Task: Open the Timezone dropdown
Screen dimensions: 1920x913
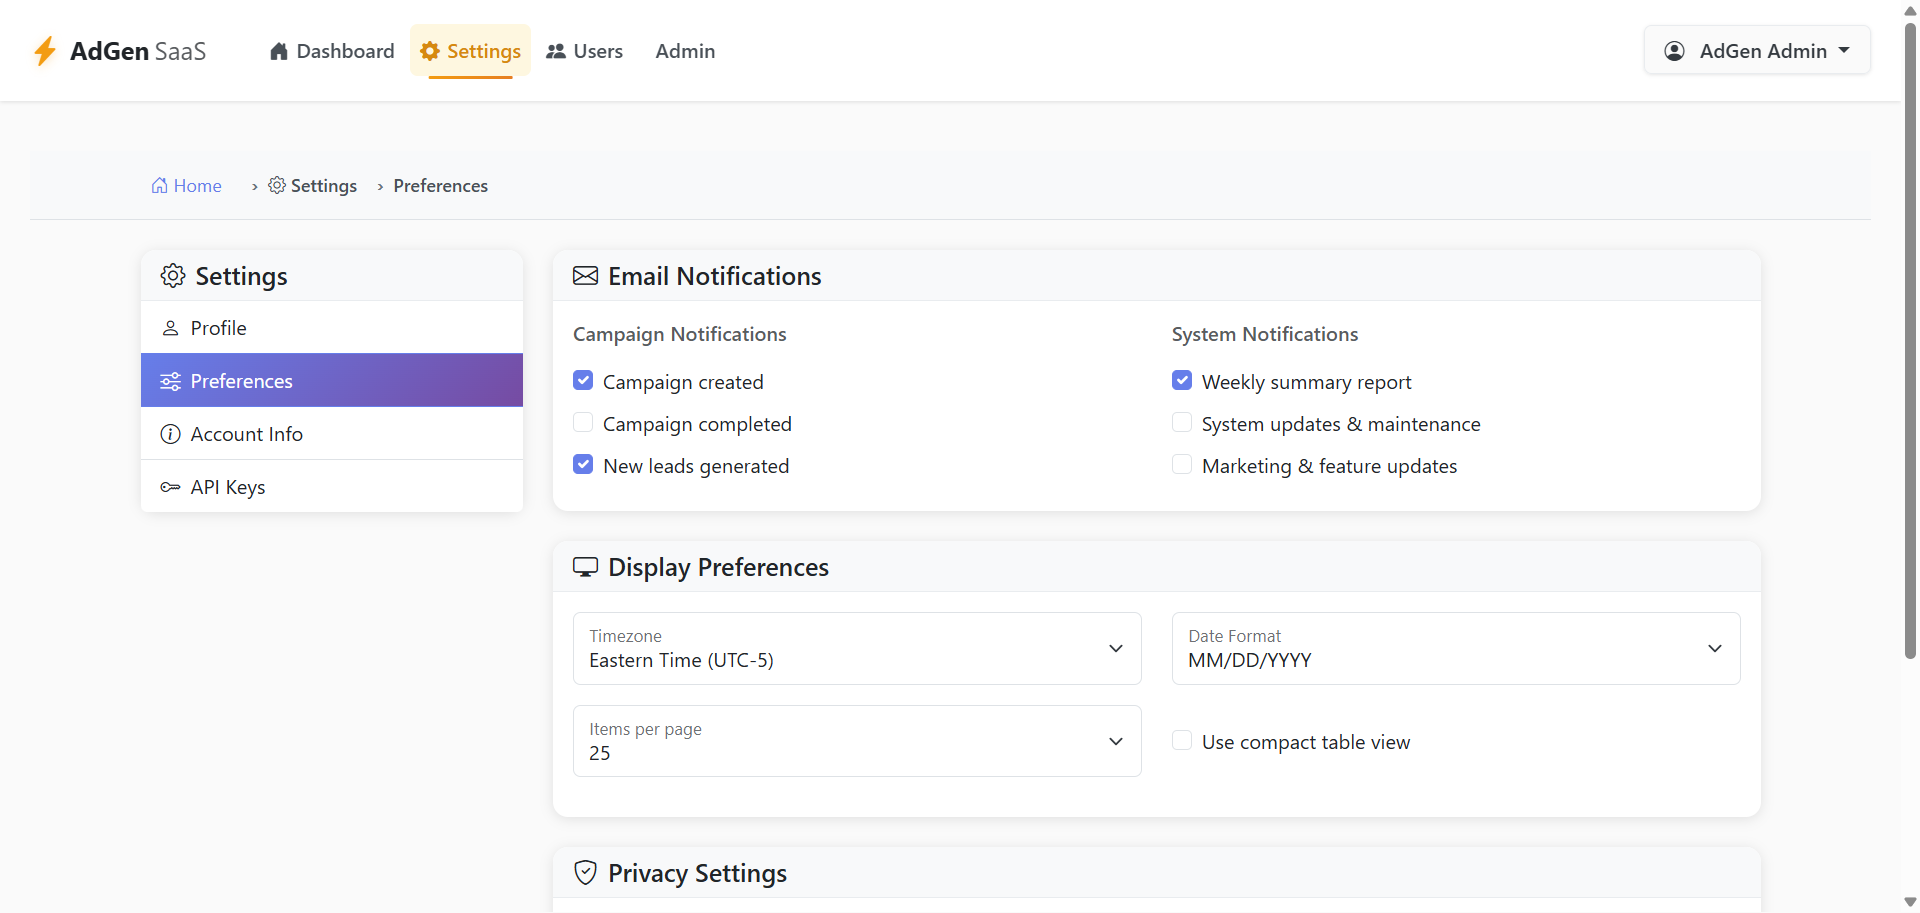Action: tap(857, 648)
